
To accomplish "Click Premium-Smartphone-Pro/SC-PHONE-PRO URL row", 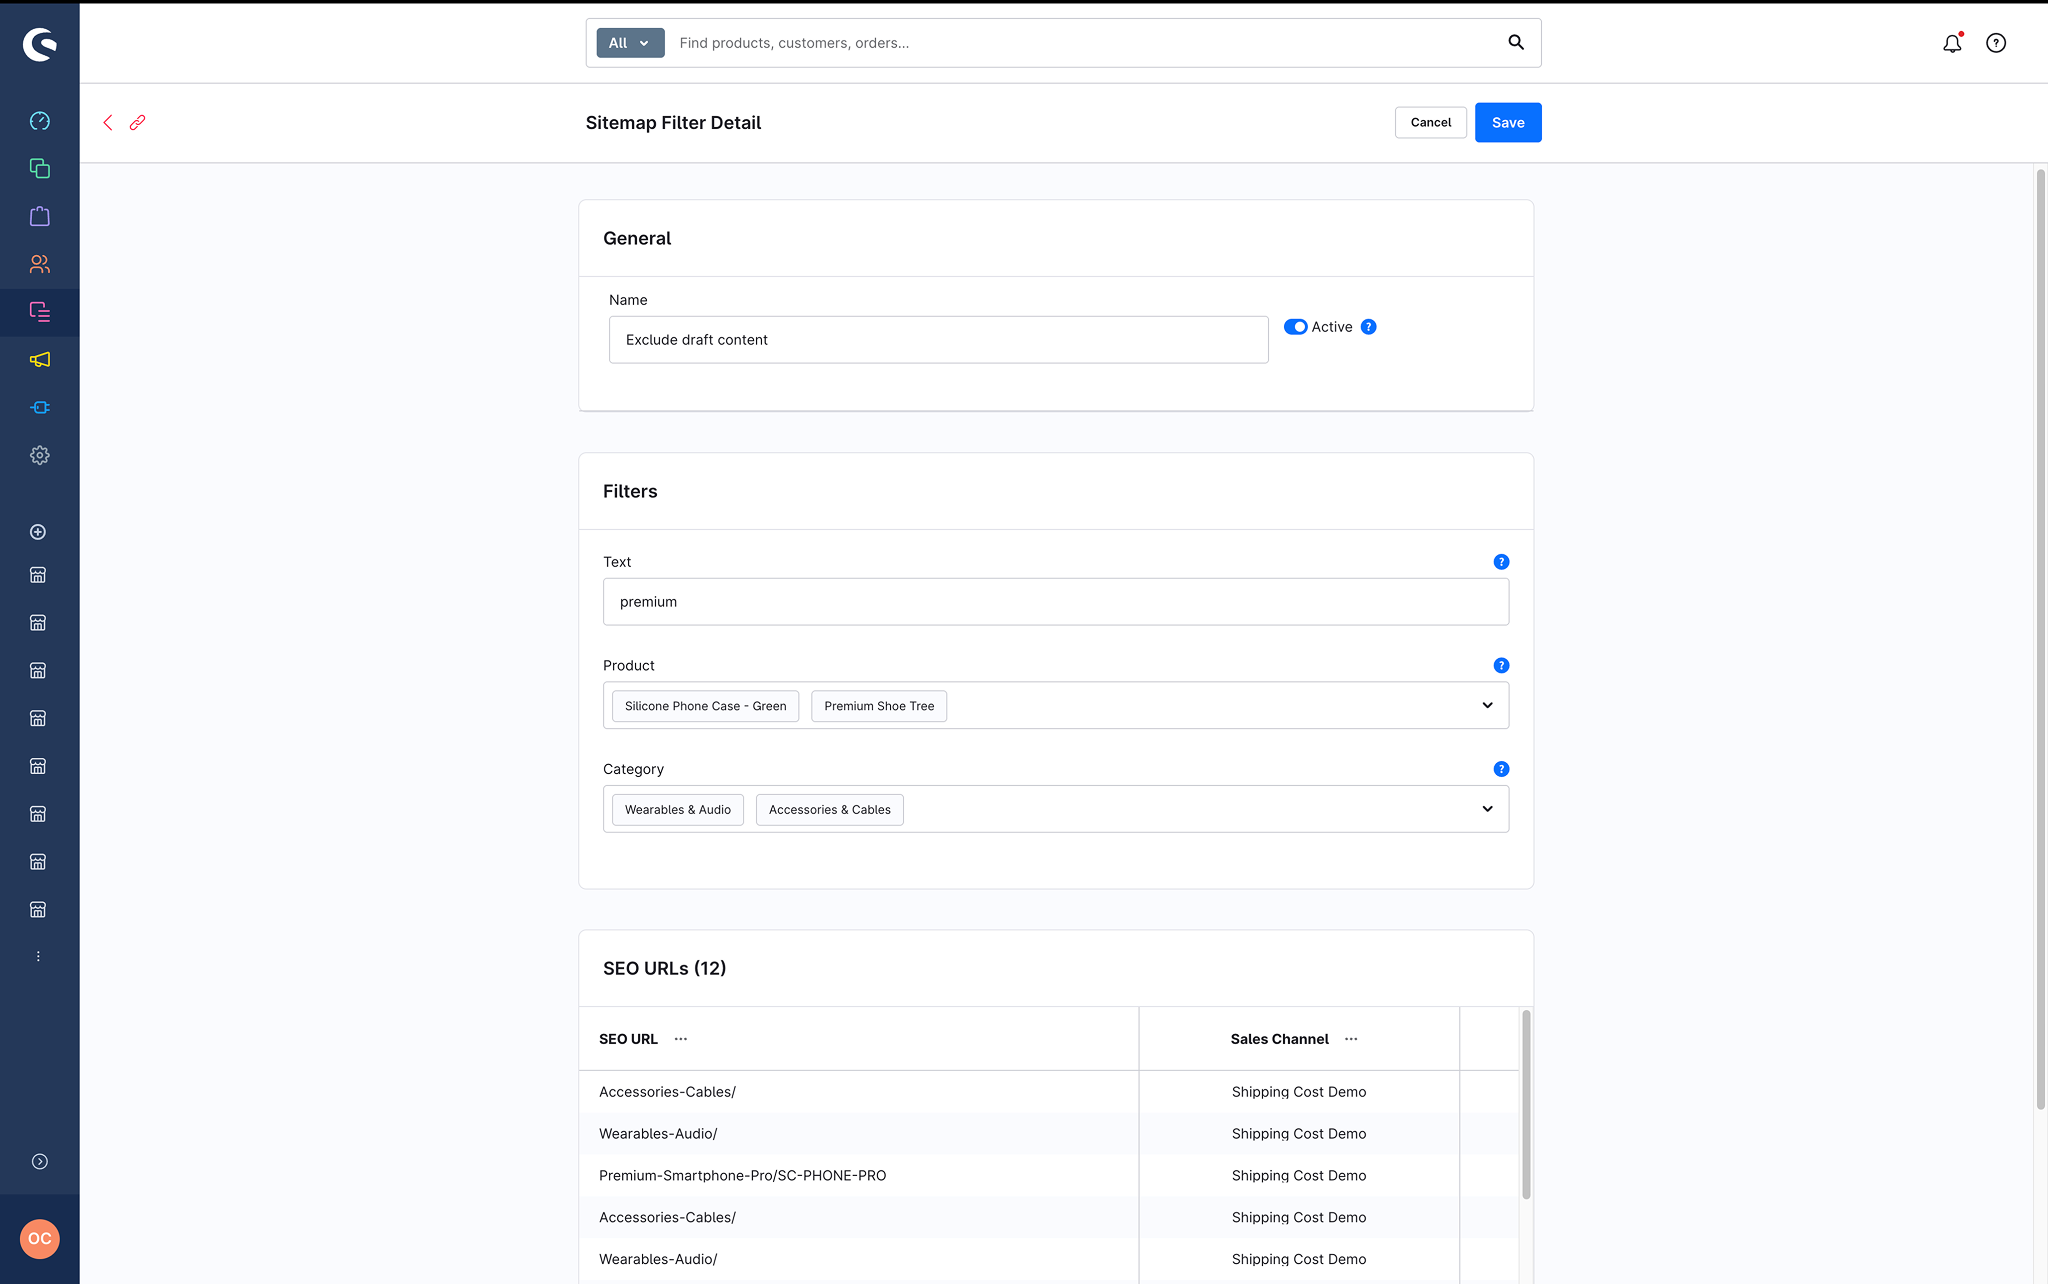I will click(1048, 1176).
